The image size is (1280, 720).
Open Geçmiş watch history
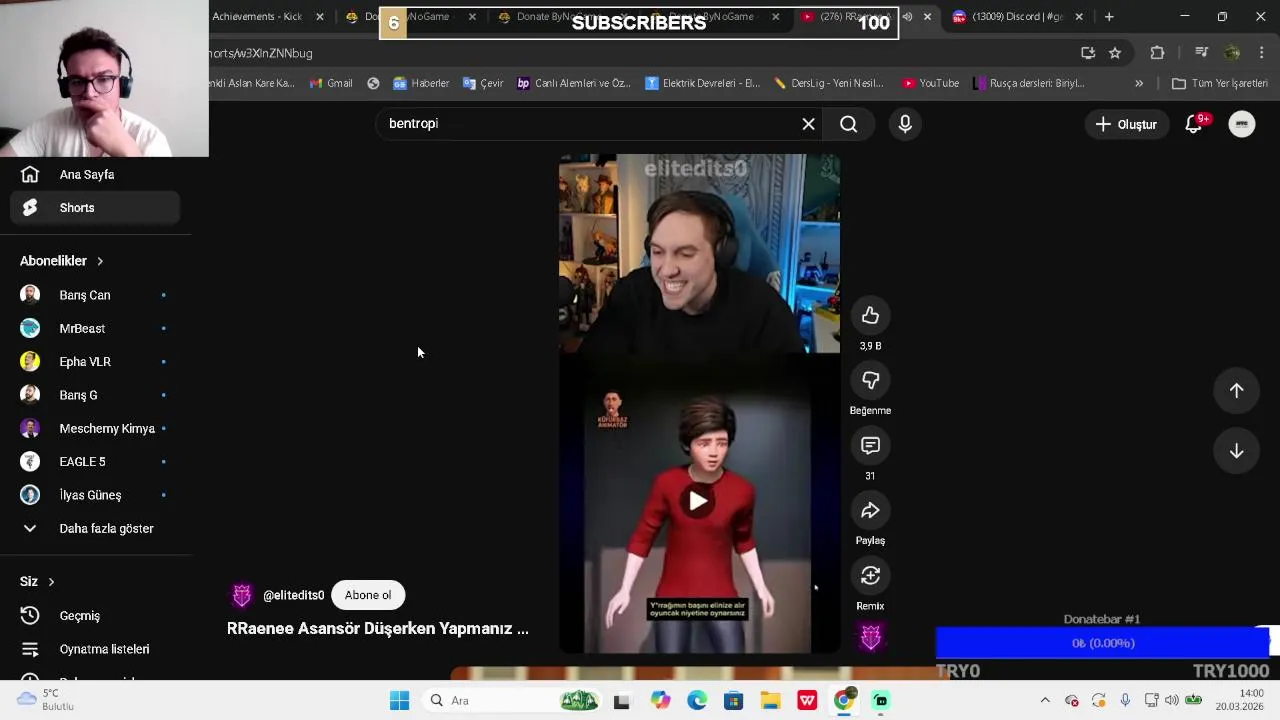(96, 616)
